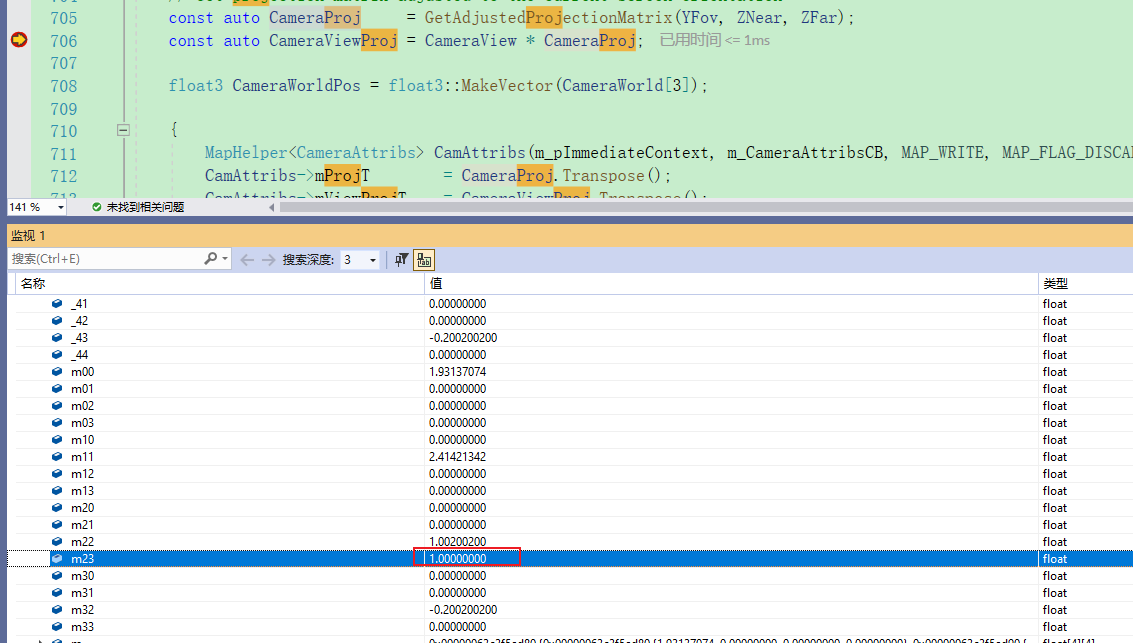
Task: Click the breakpoint marker on line 706
Action: (20, 40)
